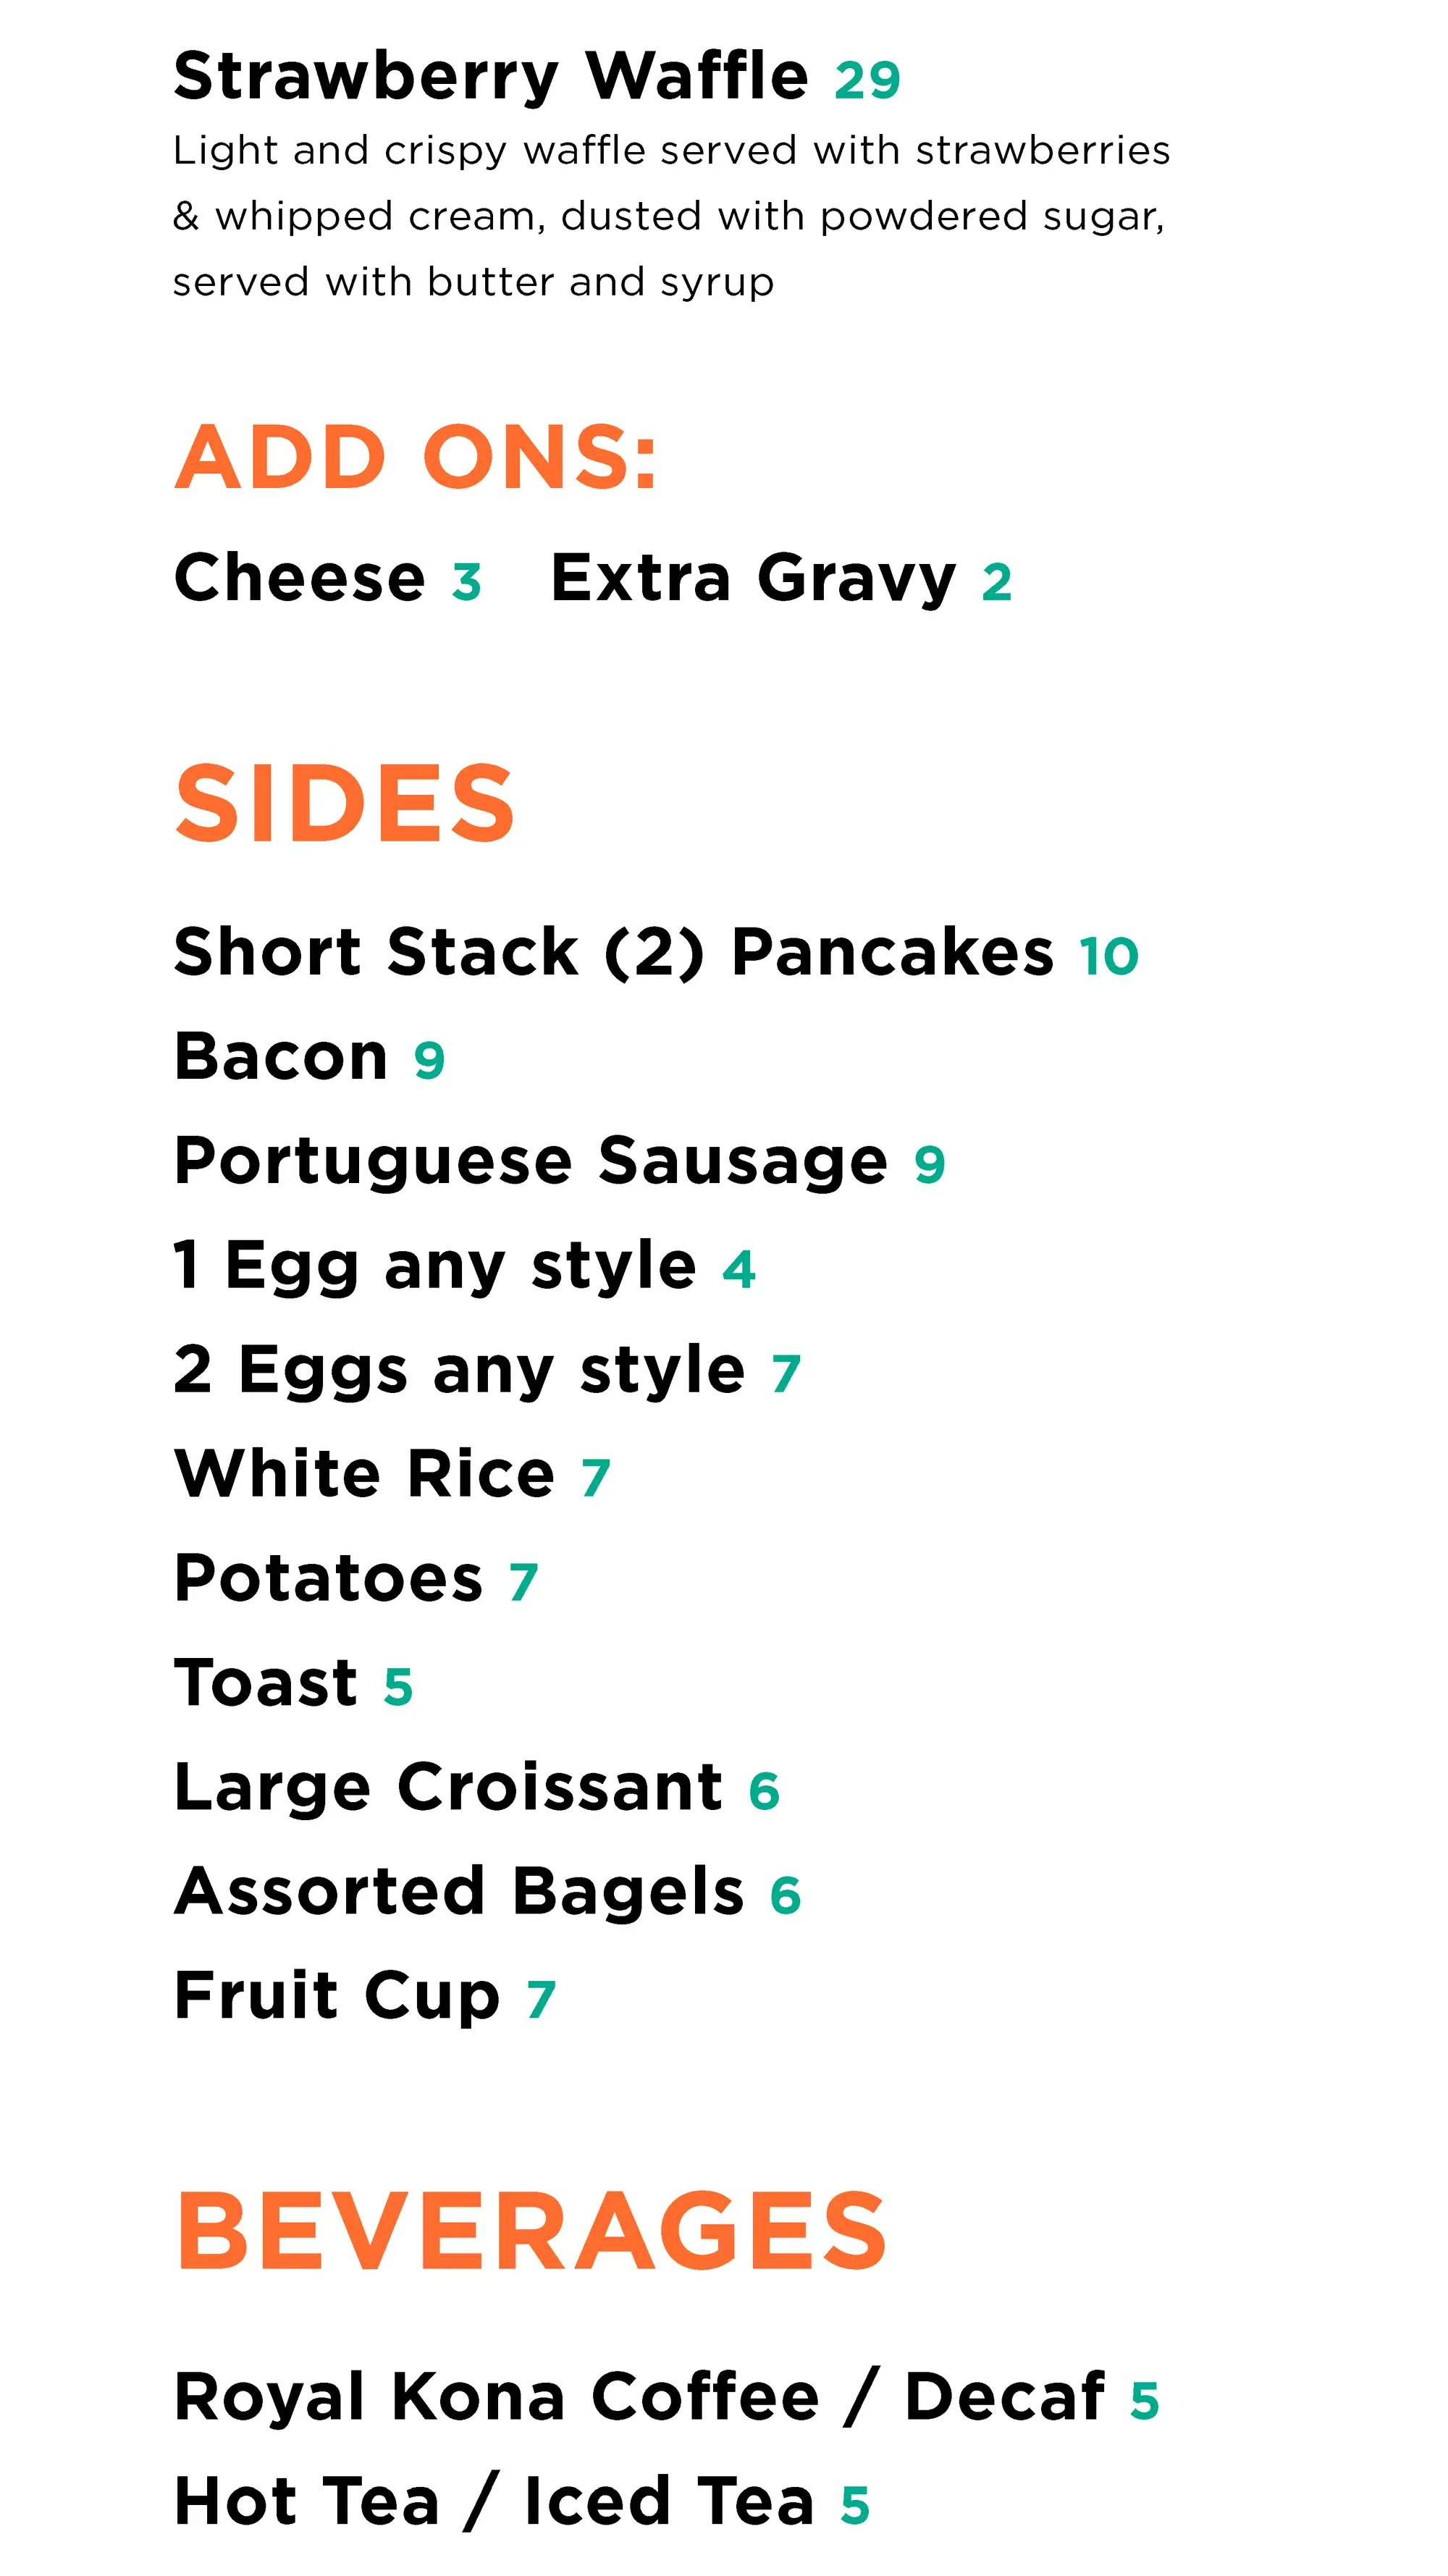1448x2576 pixels.
Task: Click Hot Tea / Iced Tea item
Action: point(494,2501)
